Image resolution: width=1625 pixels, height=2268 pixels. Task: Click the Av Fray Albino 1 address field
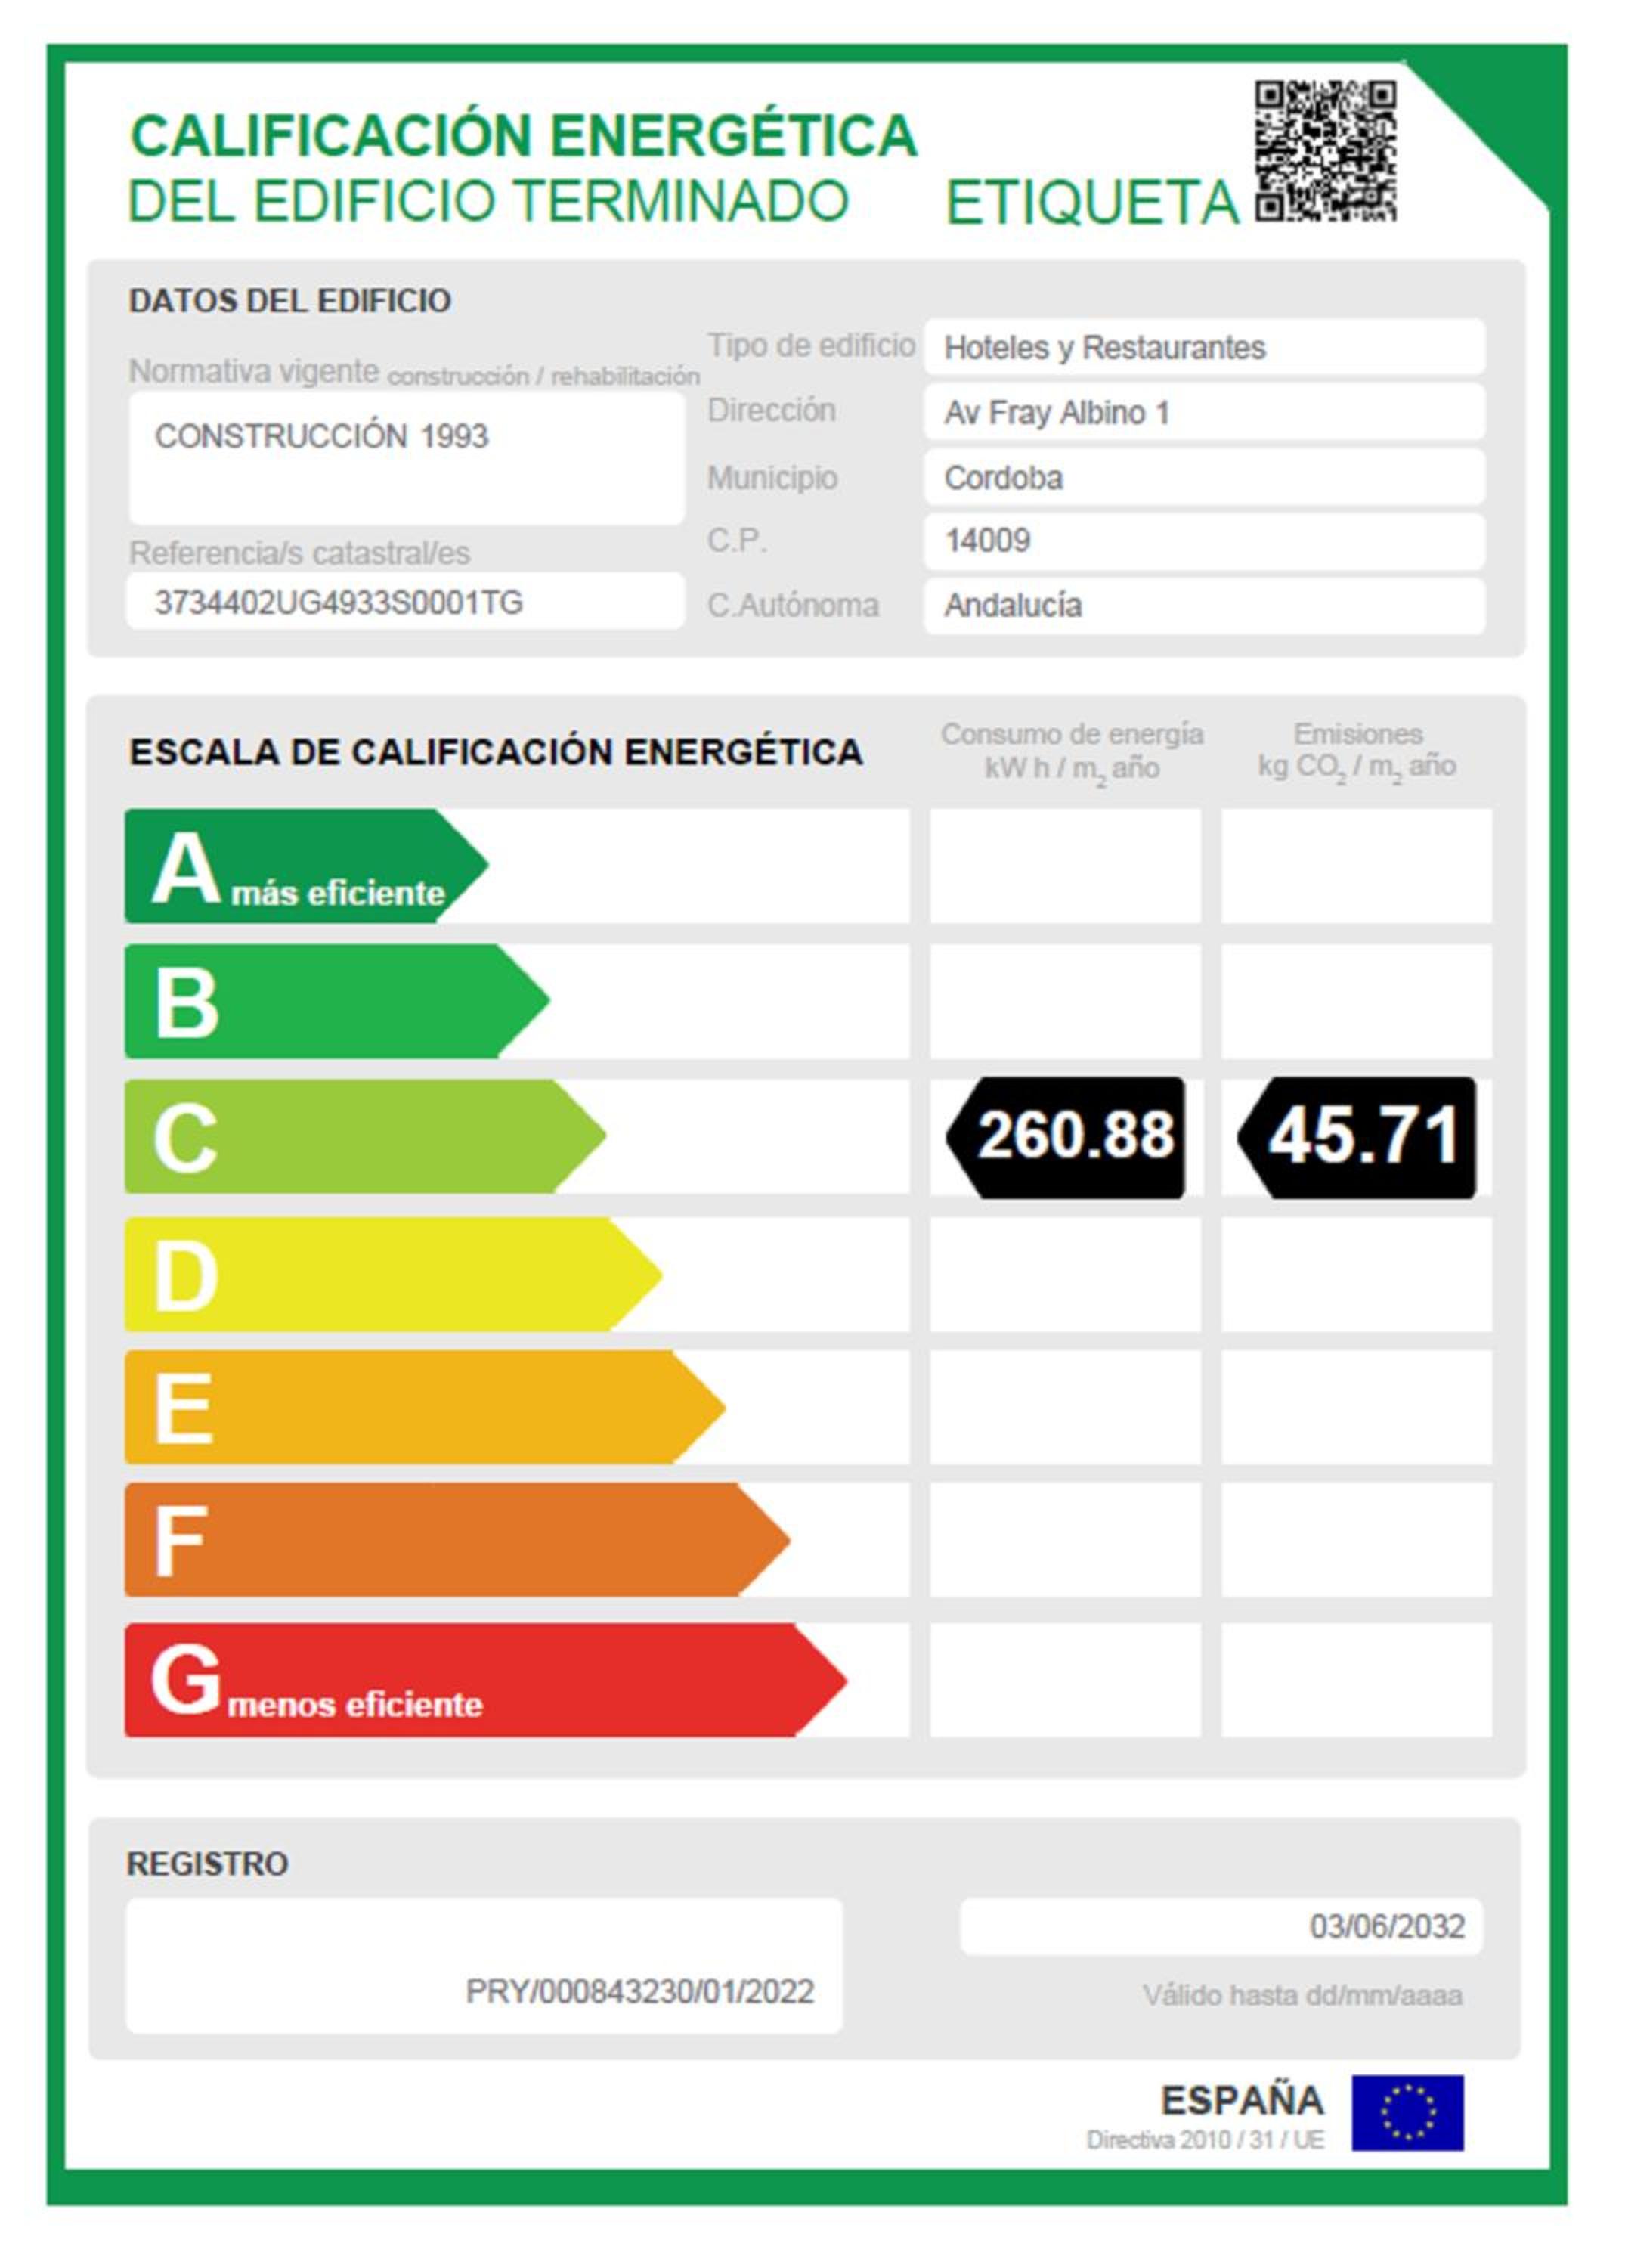click(x=1204, y=412)
